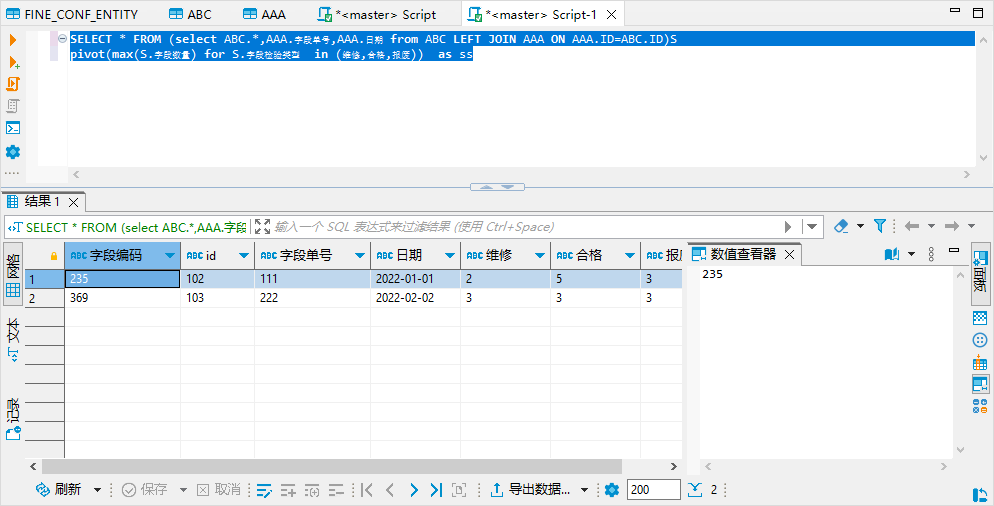Execute the SQL script icon
Screen dimensions: 994x506
13,84
